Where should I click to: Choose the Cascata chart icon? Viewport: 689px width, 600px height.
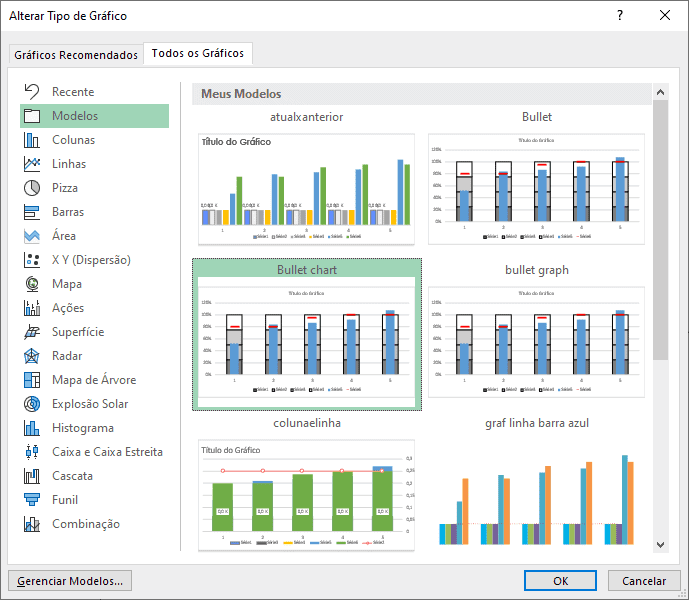pos(32,476)
